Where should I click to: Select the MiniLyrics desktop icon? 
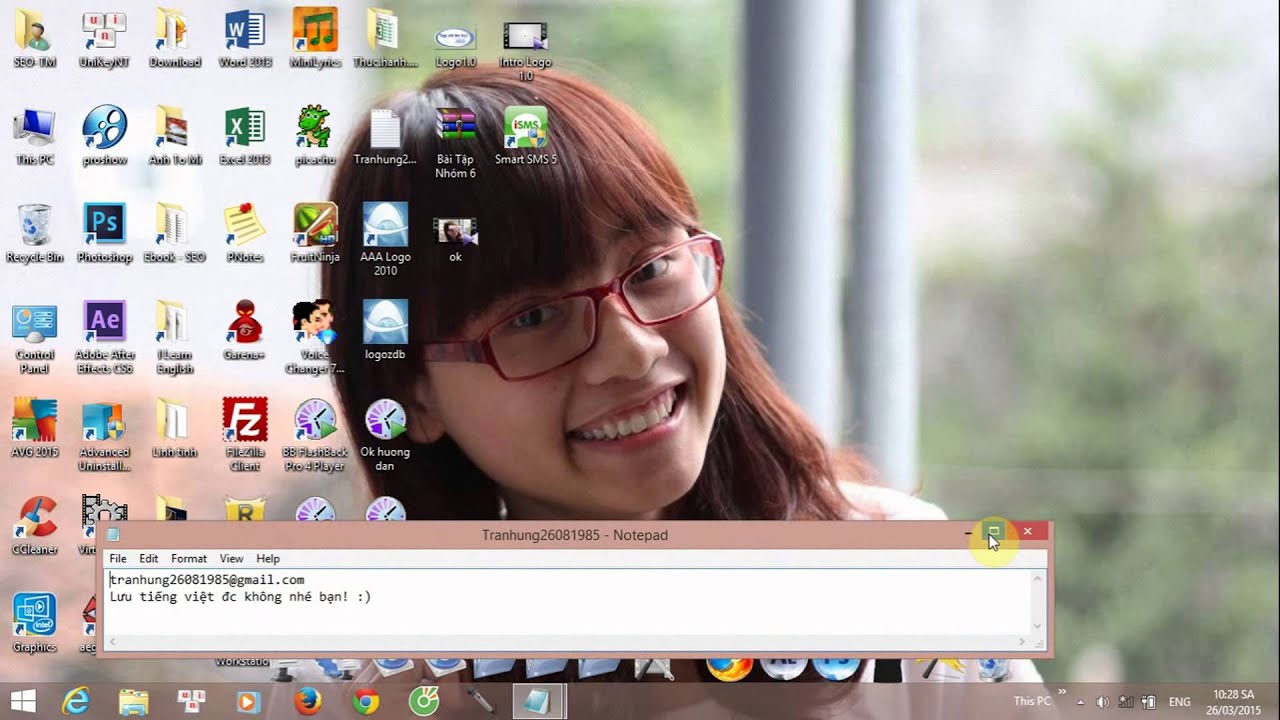[315, 39]
